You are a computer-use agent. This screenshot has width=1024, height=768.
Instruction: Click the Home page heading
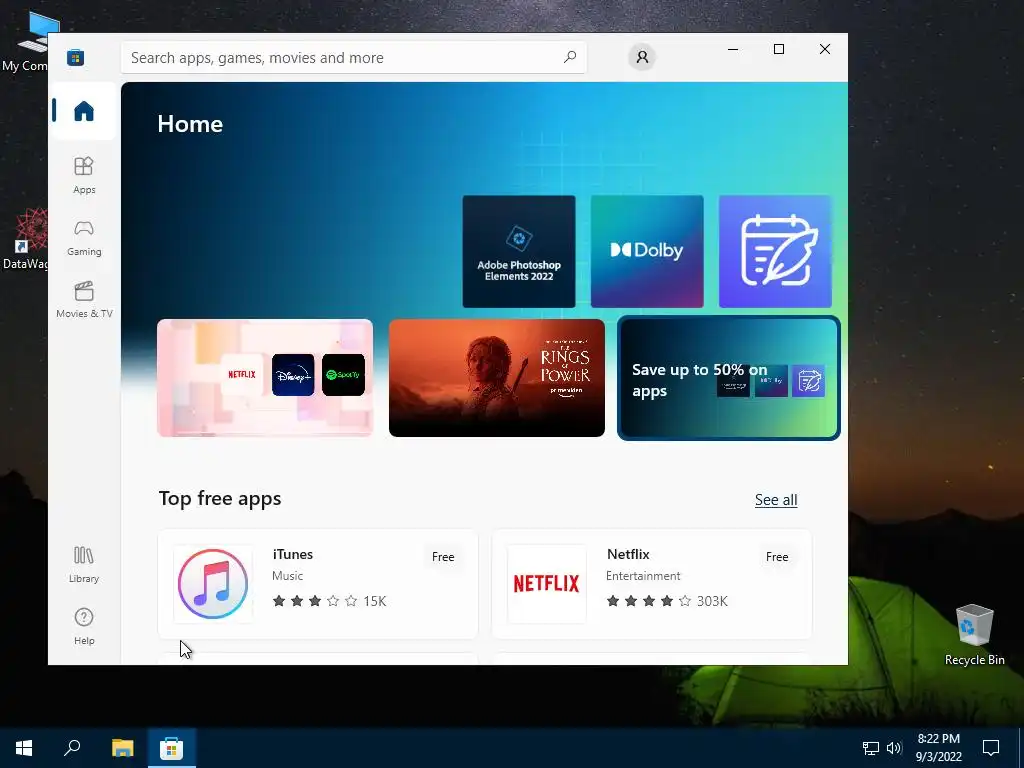tap(190, 124)
